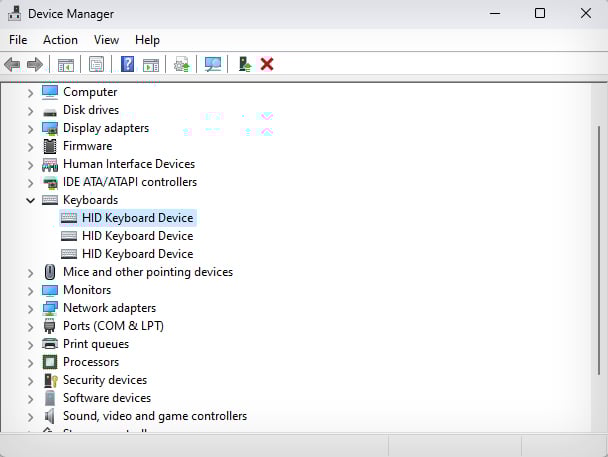Expand the Print queues chevron

click(31, 345)
